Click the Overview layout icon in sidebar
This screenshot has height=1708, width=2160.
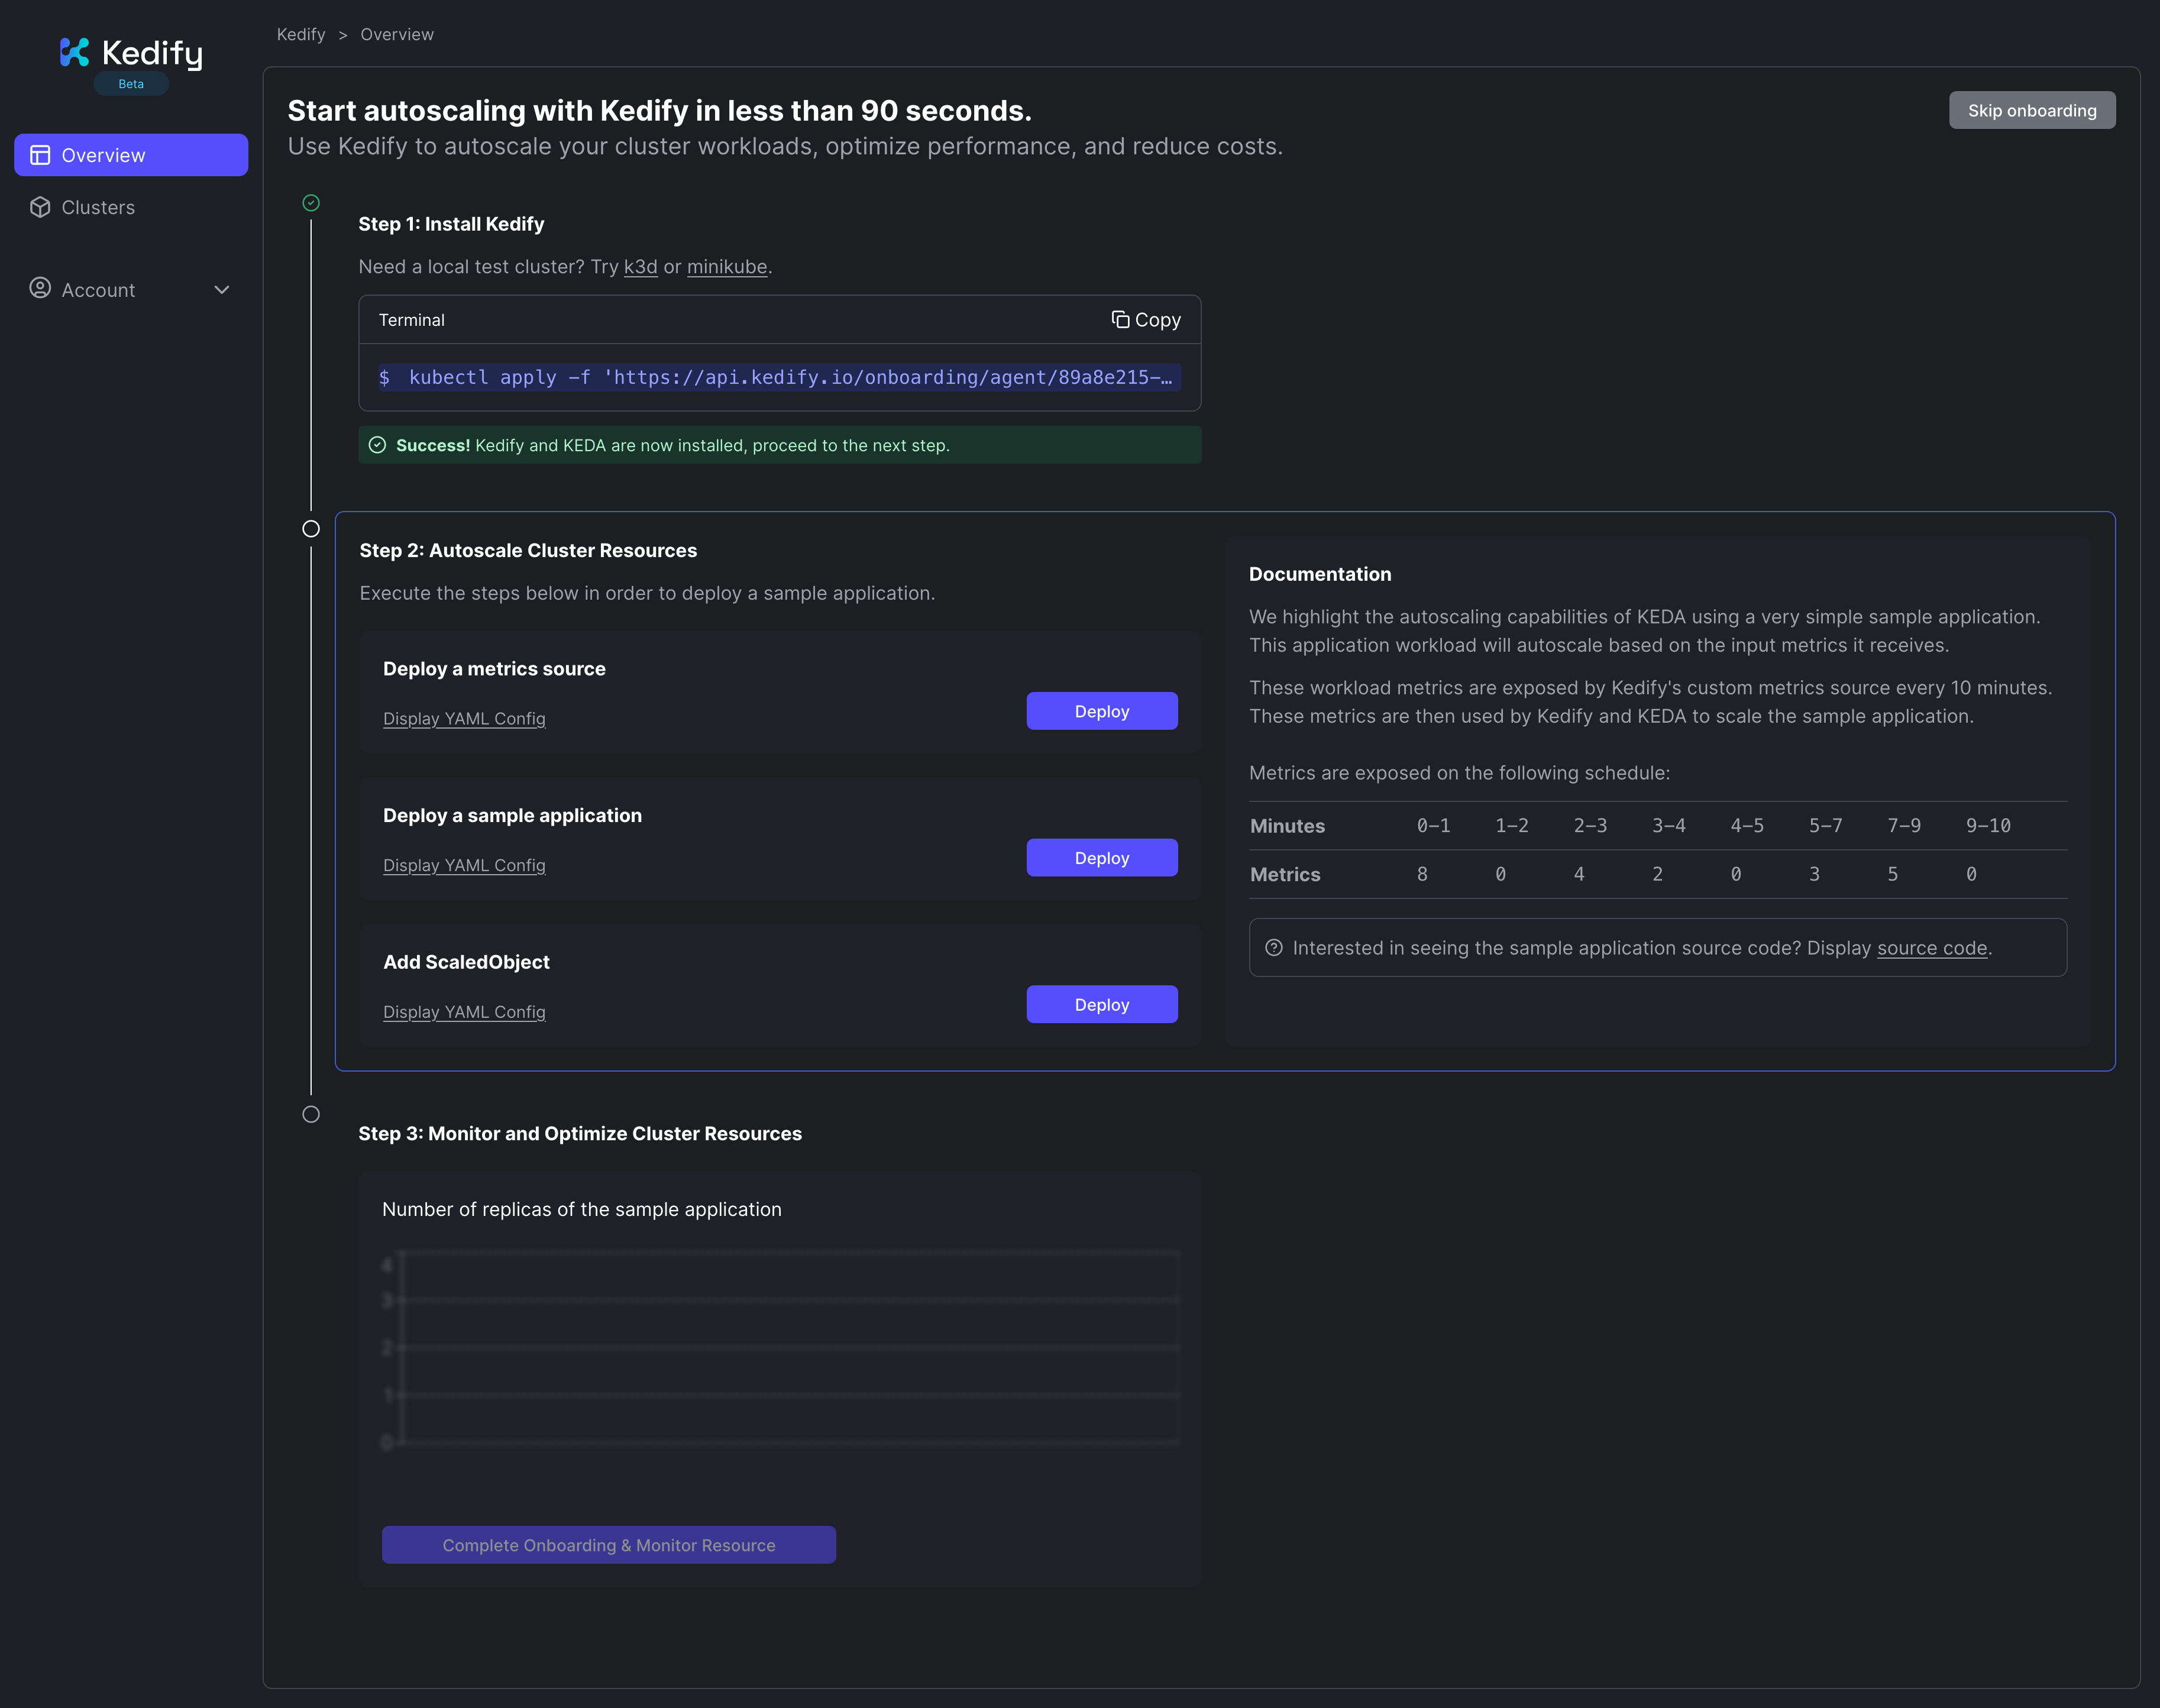pyautogui.click(x=40, y=155)
